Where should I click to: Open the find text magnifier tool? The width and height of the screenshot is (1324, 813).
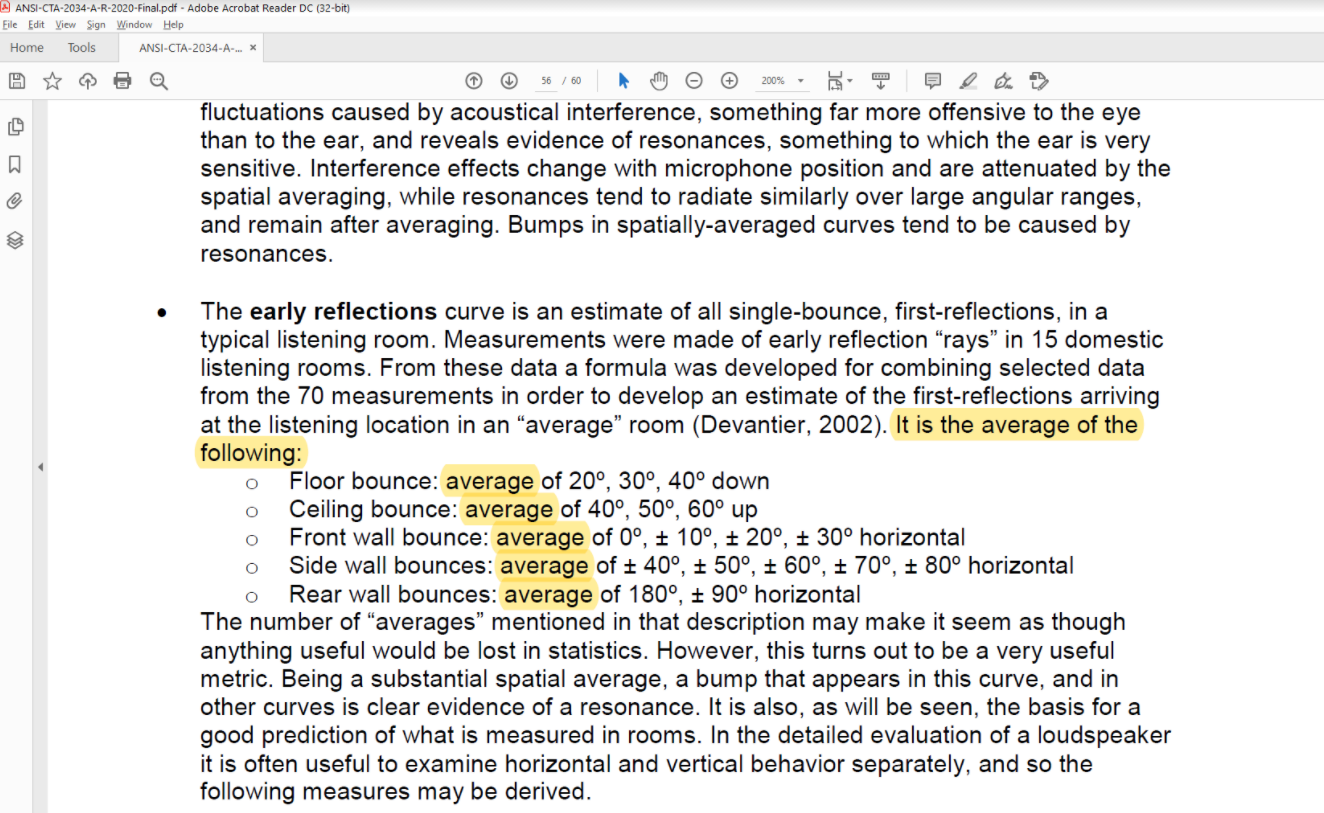(158, 81)
